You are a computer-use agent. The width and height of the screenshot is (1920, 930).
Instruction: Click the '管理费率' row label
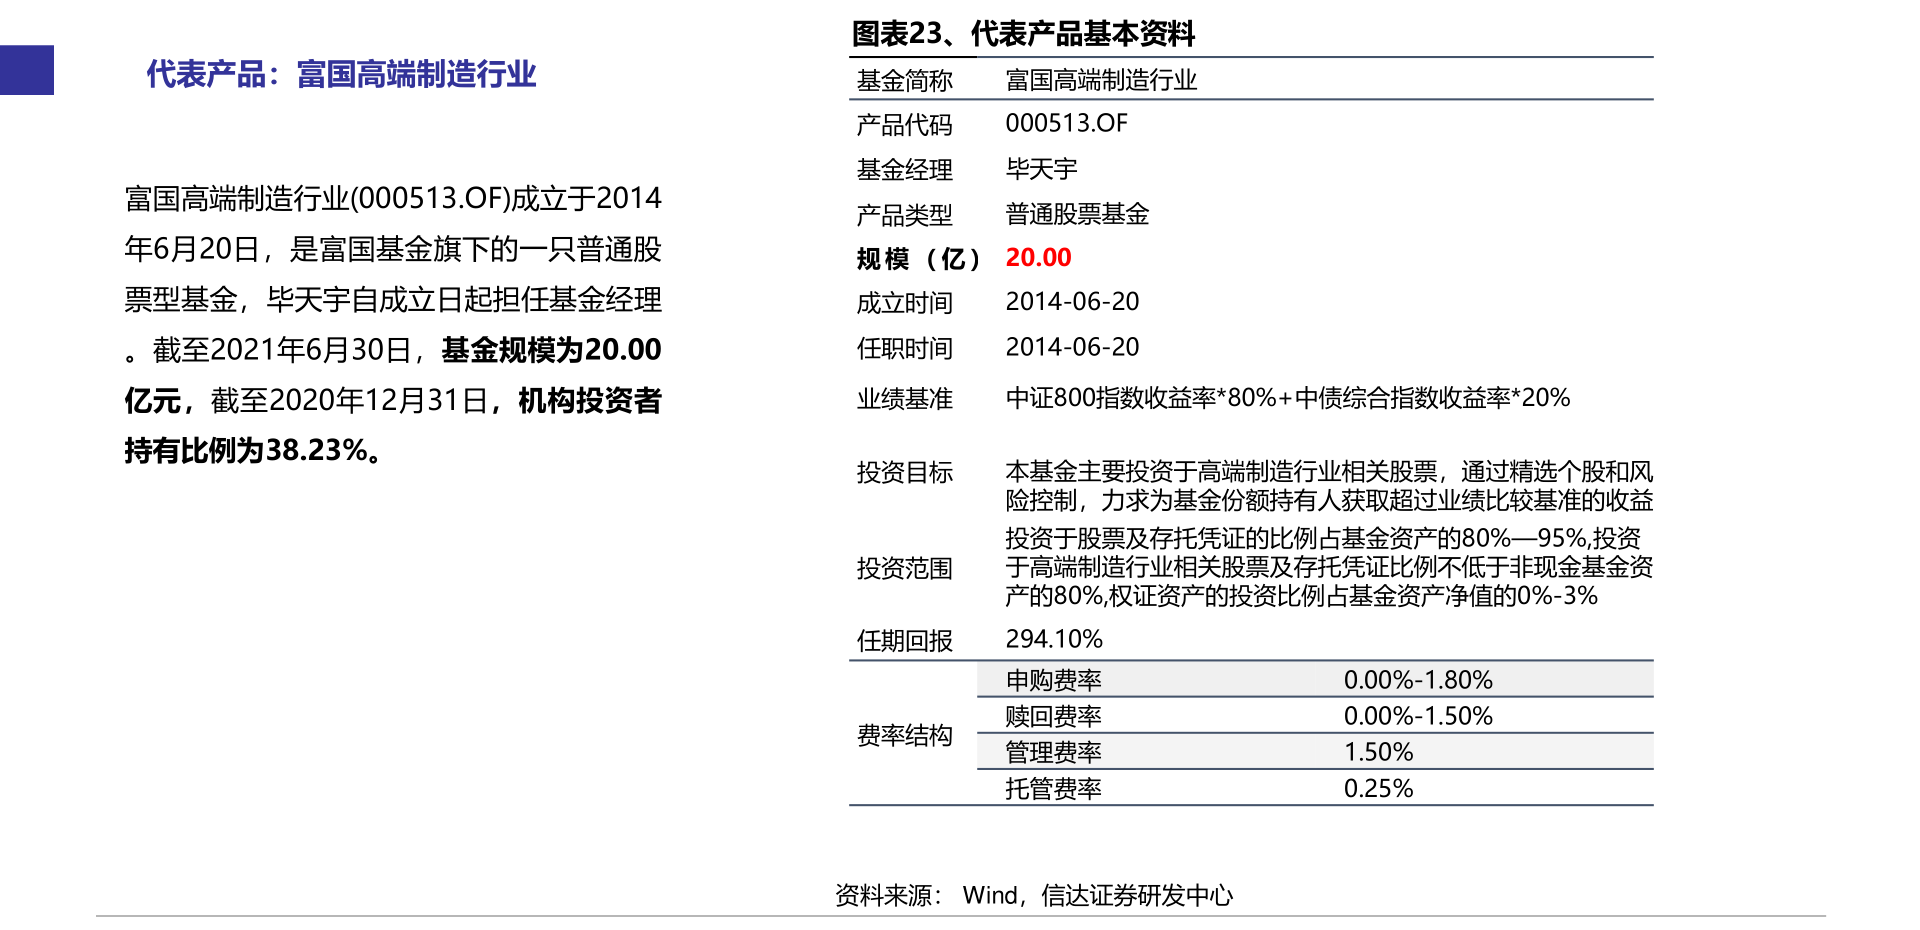(x=1053, y=752)
